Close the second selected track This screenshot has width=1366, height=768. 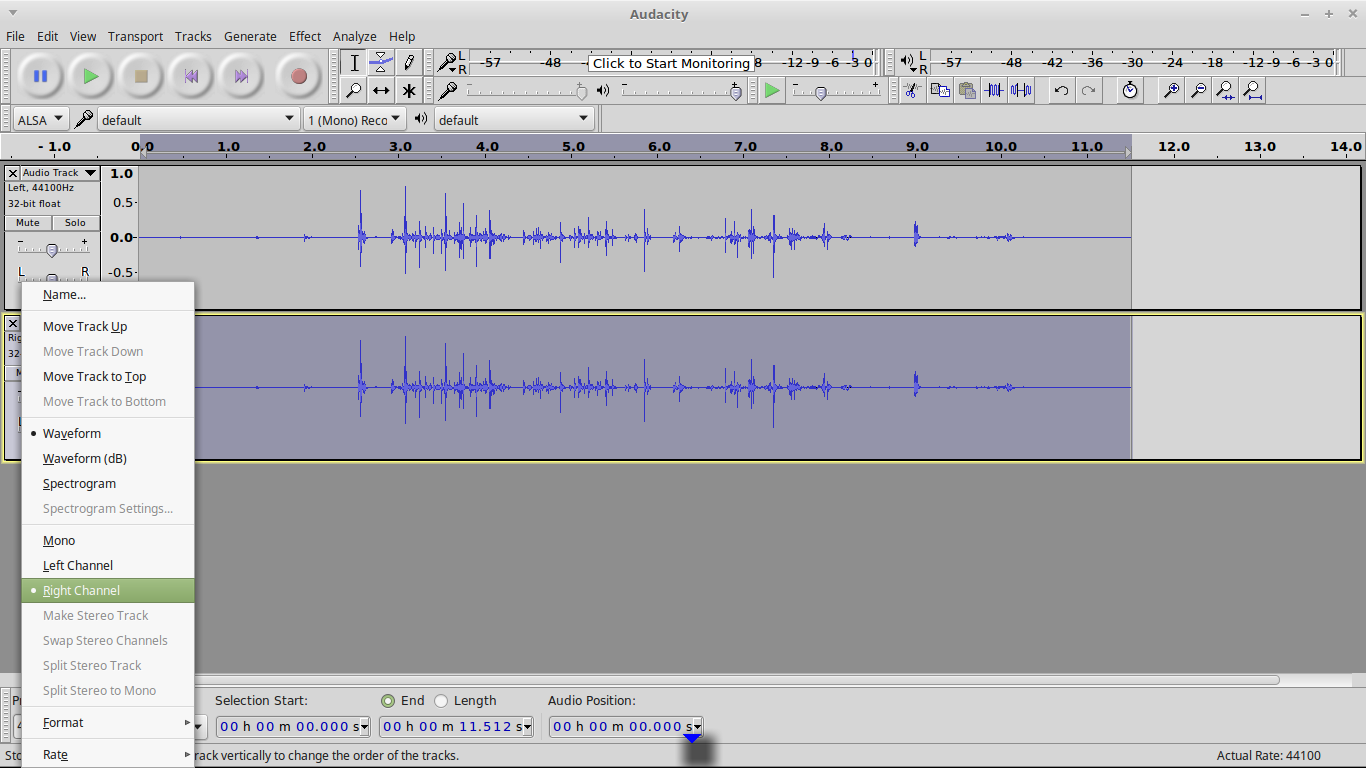point(13,323)
